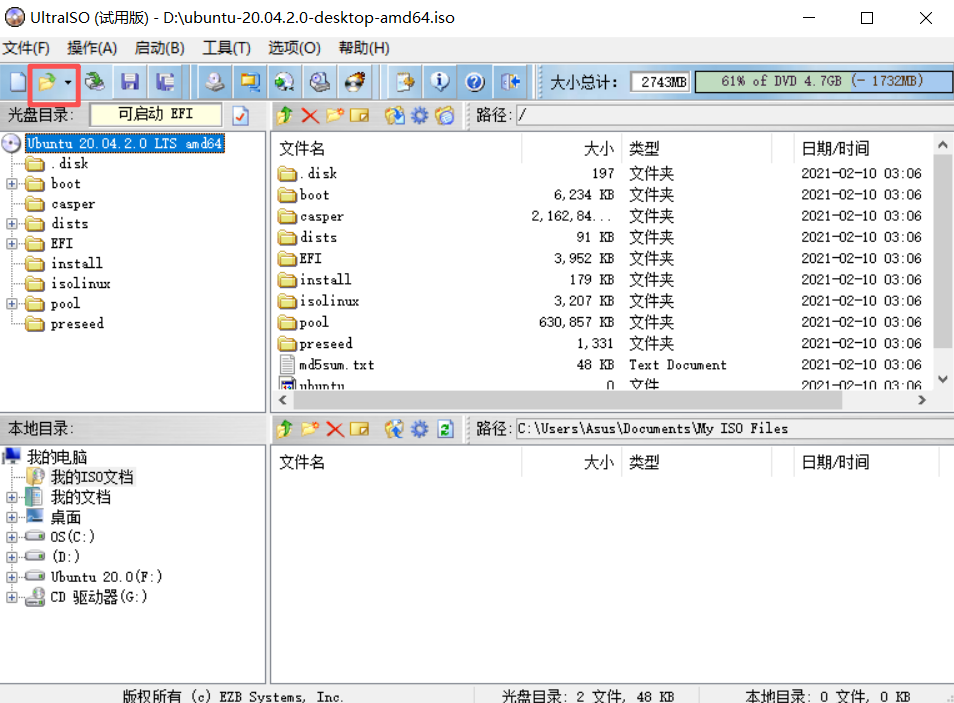Expand the EFI folder in disc tree
The width and height of the screenshot is (954, 703).
[12, 243]
